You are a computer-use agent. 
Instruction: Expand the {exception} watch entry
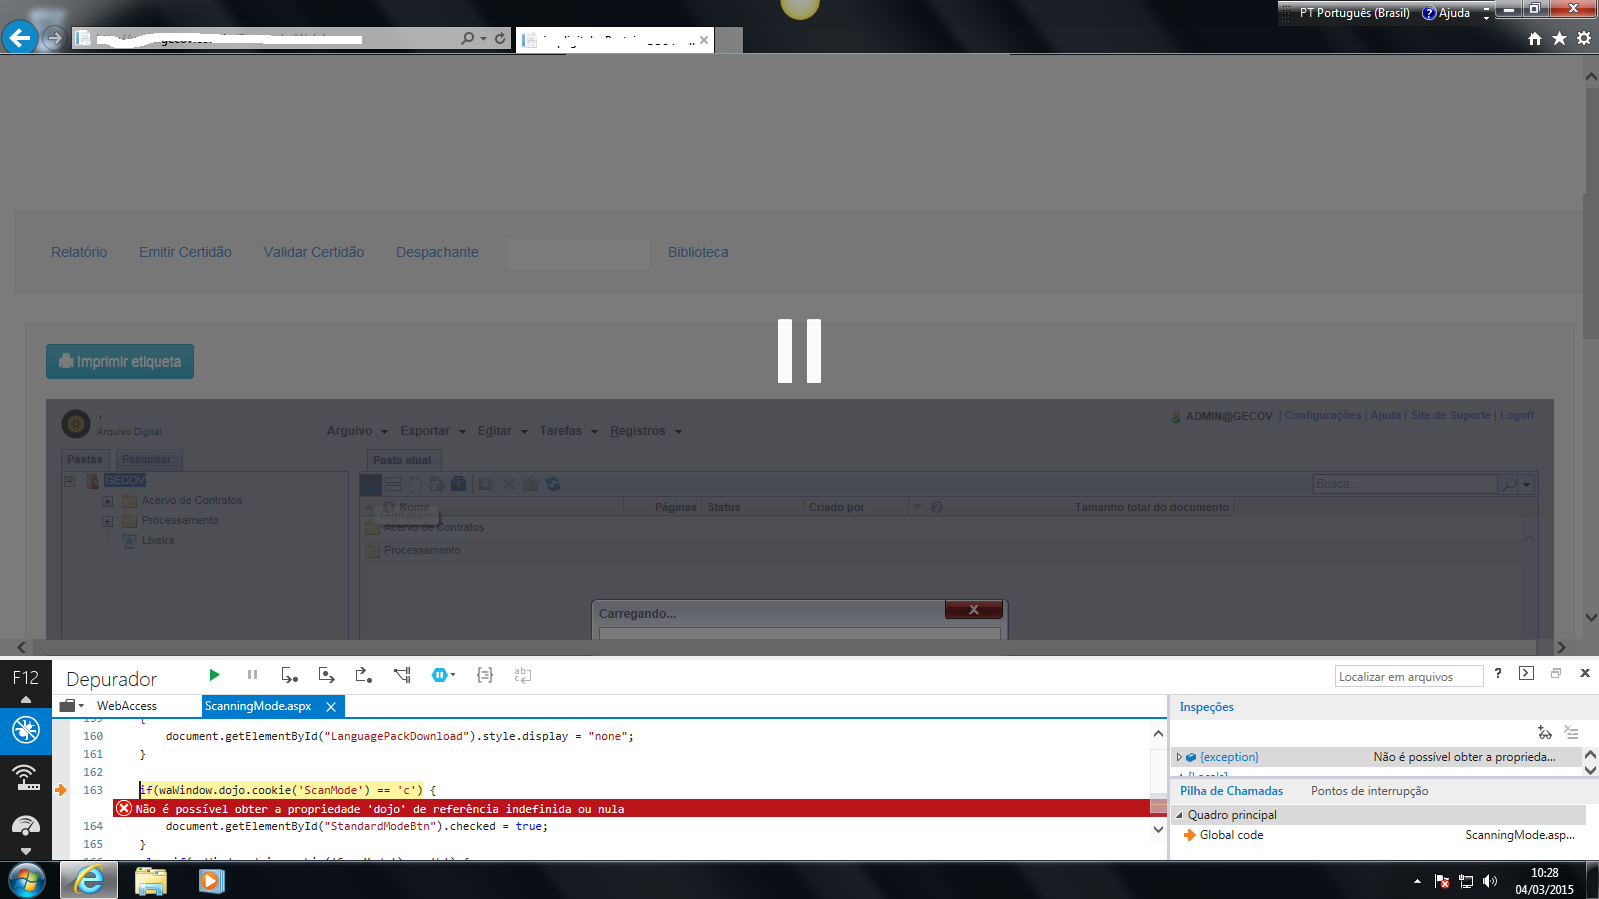pos(1180,757)
